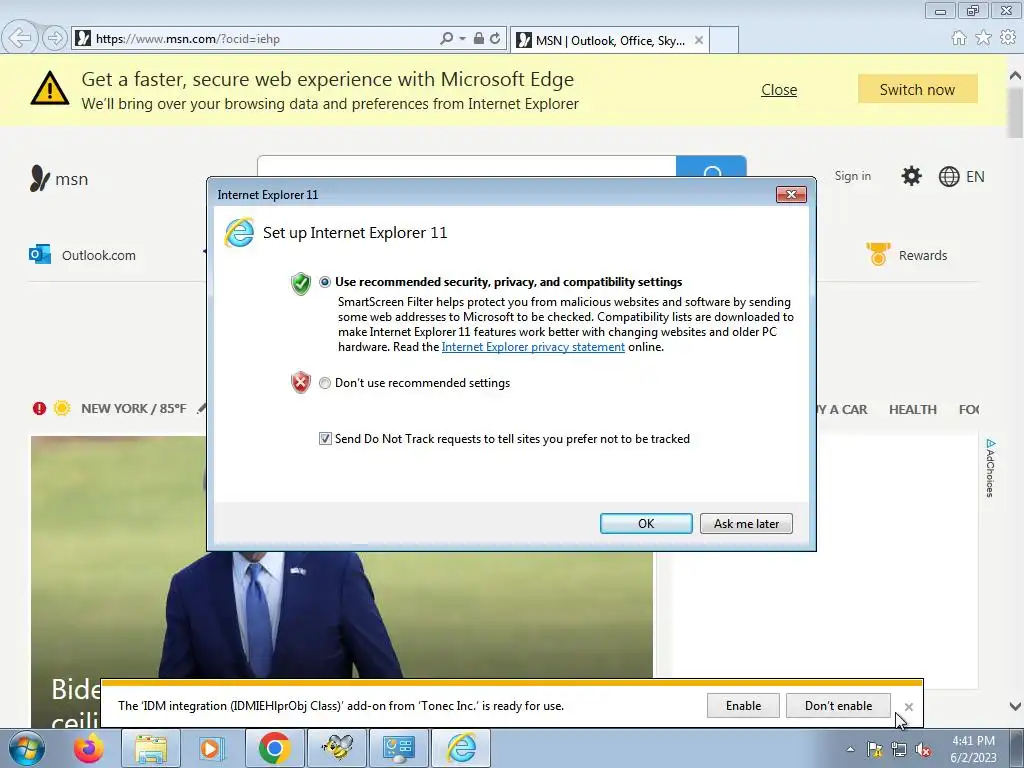This screenshot has height=768, width=1024.
Task: Click the msn logo
Action: tap(59, 178)
